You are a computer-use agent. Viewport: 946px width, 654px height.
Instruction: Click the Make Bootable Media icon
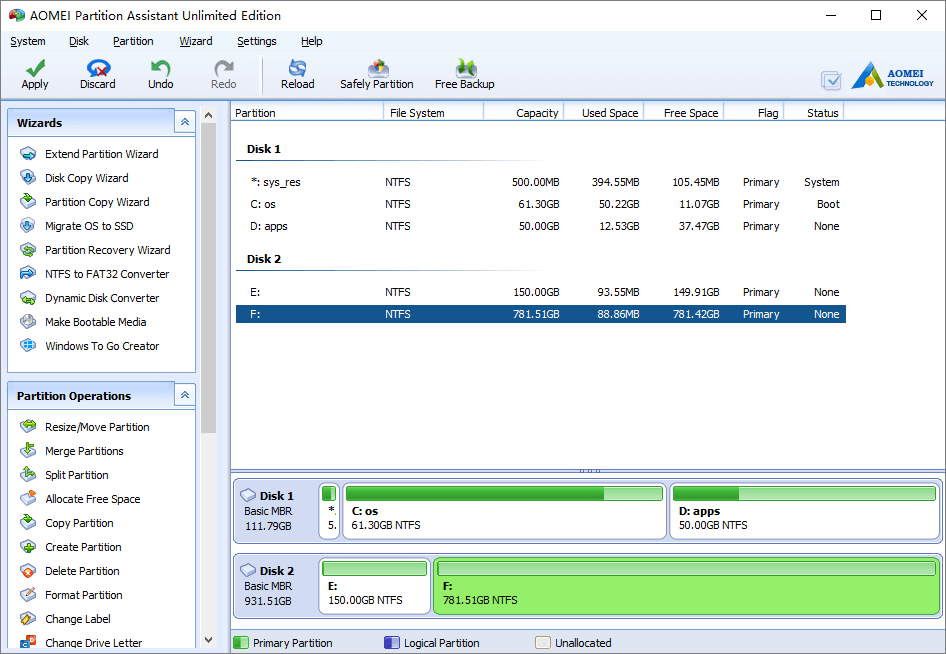pos(28,322)
